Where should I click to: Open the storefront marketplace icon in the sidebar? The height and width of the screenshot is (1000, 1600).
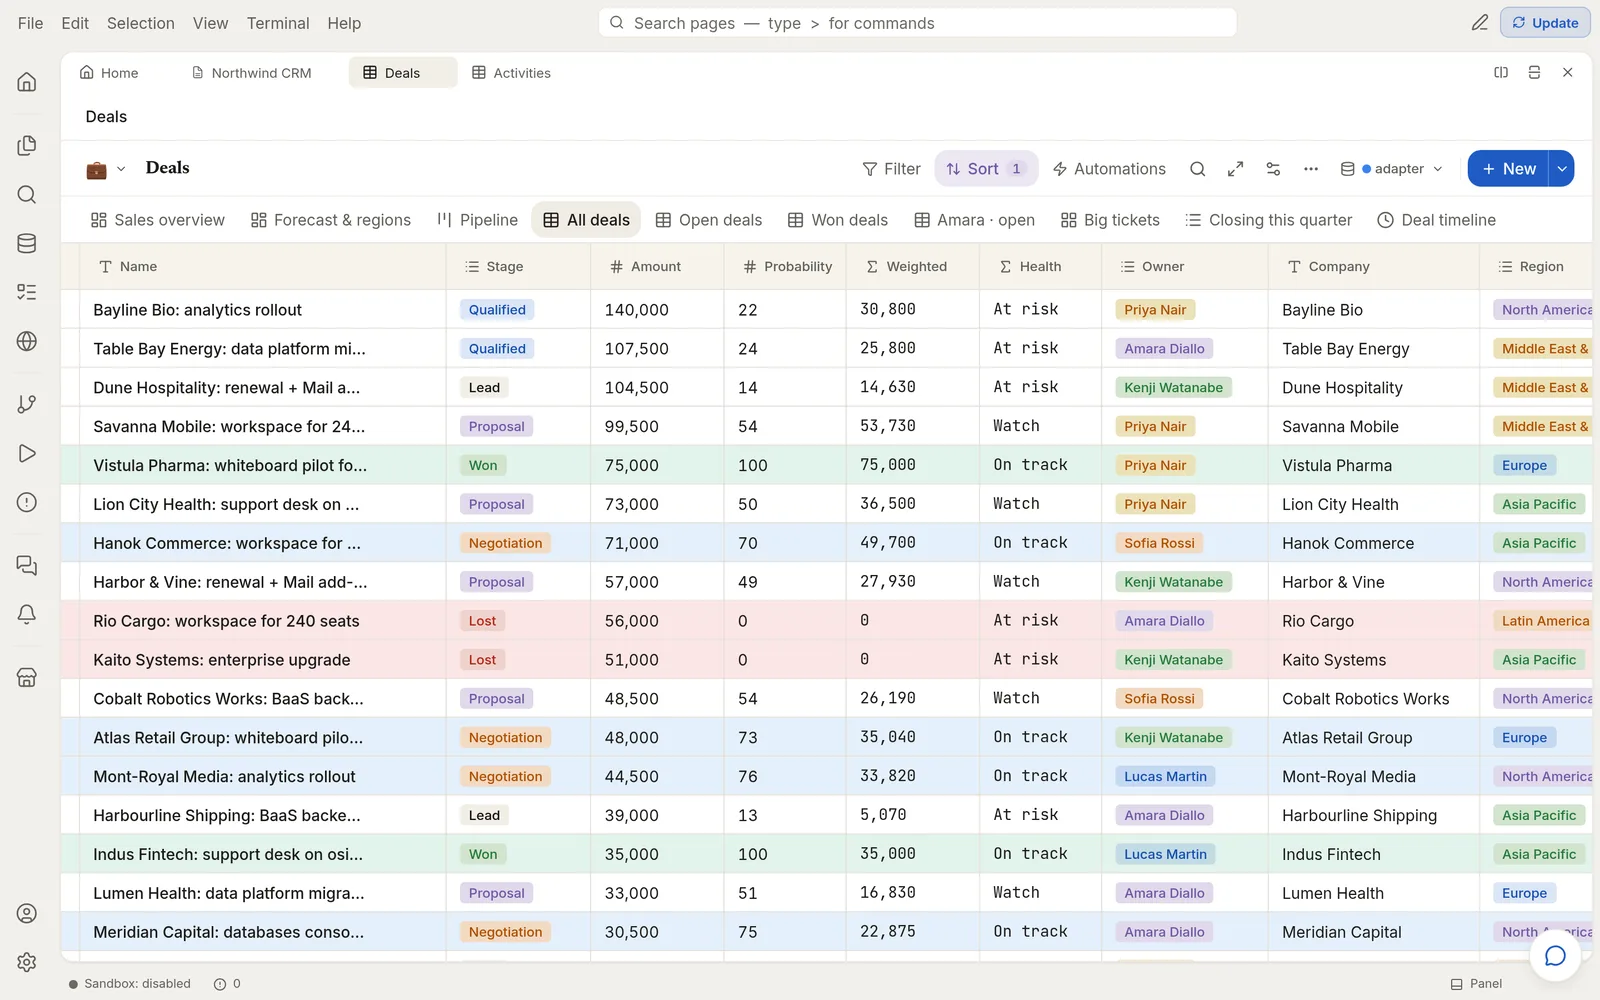coord(27,677)
